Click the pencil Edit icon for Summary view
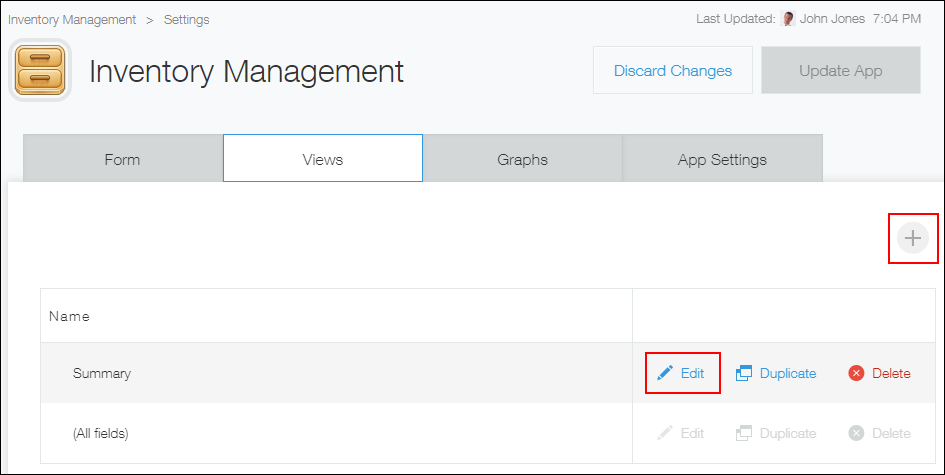 (x=665, y=373)
